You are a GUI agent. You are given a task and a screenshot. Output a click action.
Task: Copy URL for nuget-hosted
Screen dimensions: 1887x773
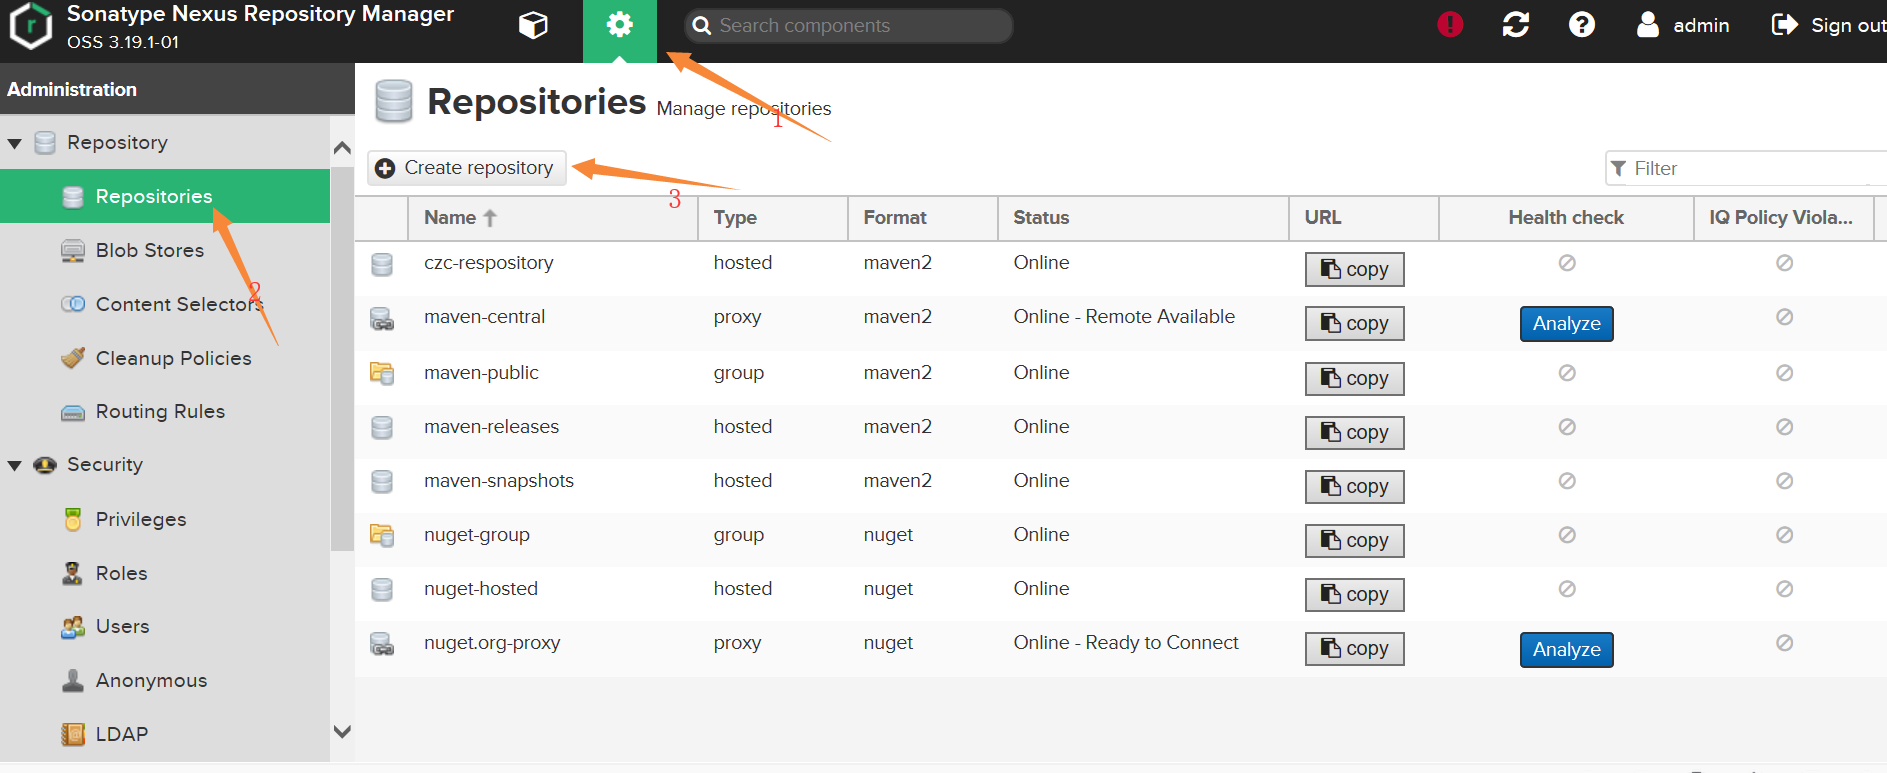pyautogui.click(x=1354, y=594)
